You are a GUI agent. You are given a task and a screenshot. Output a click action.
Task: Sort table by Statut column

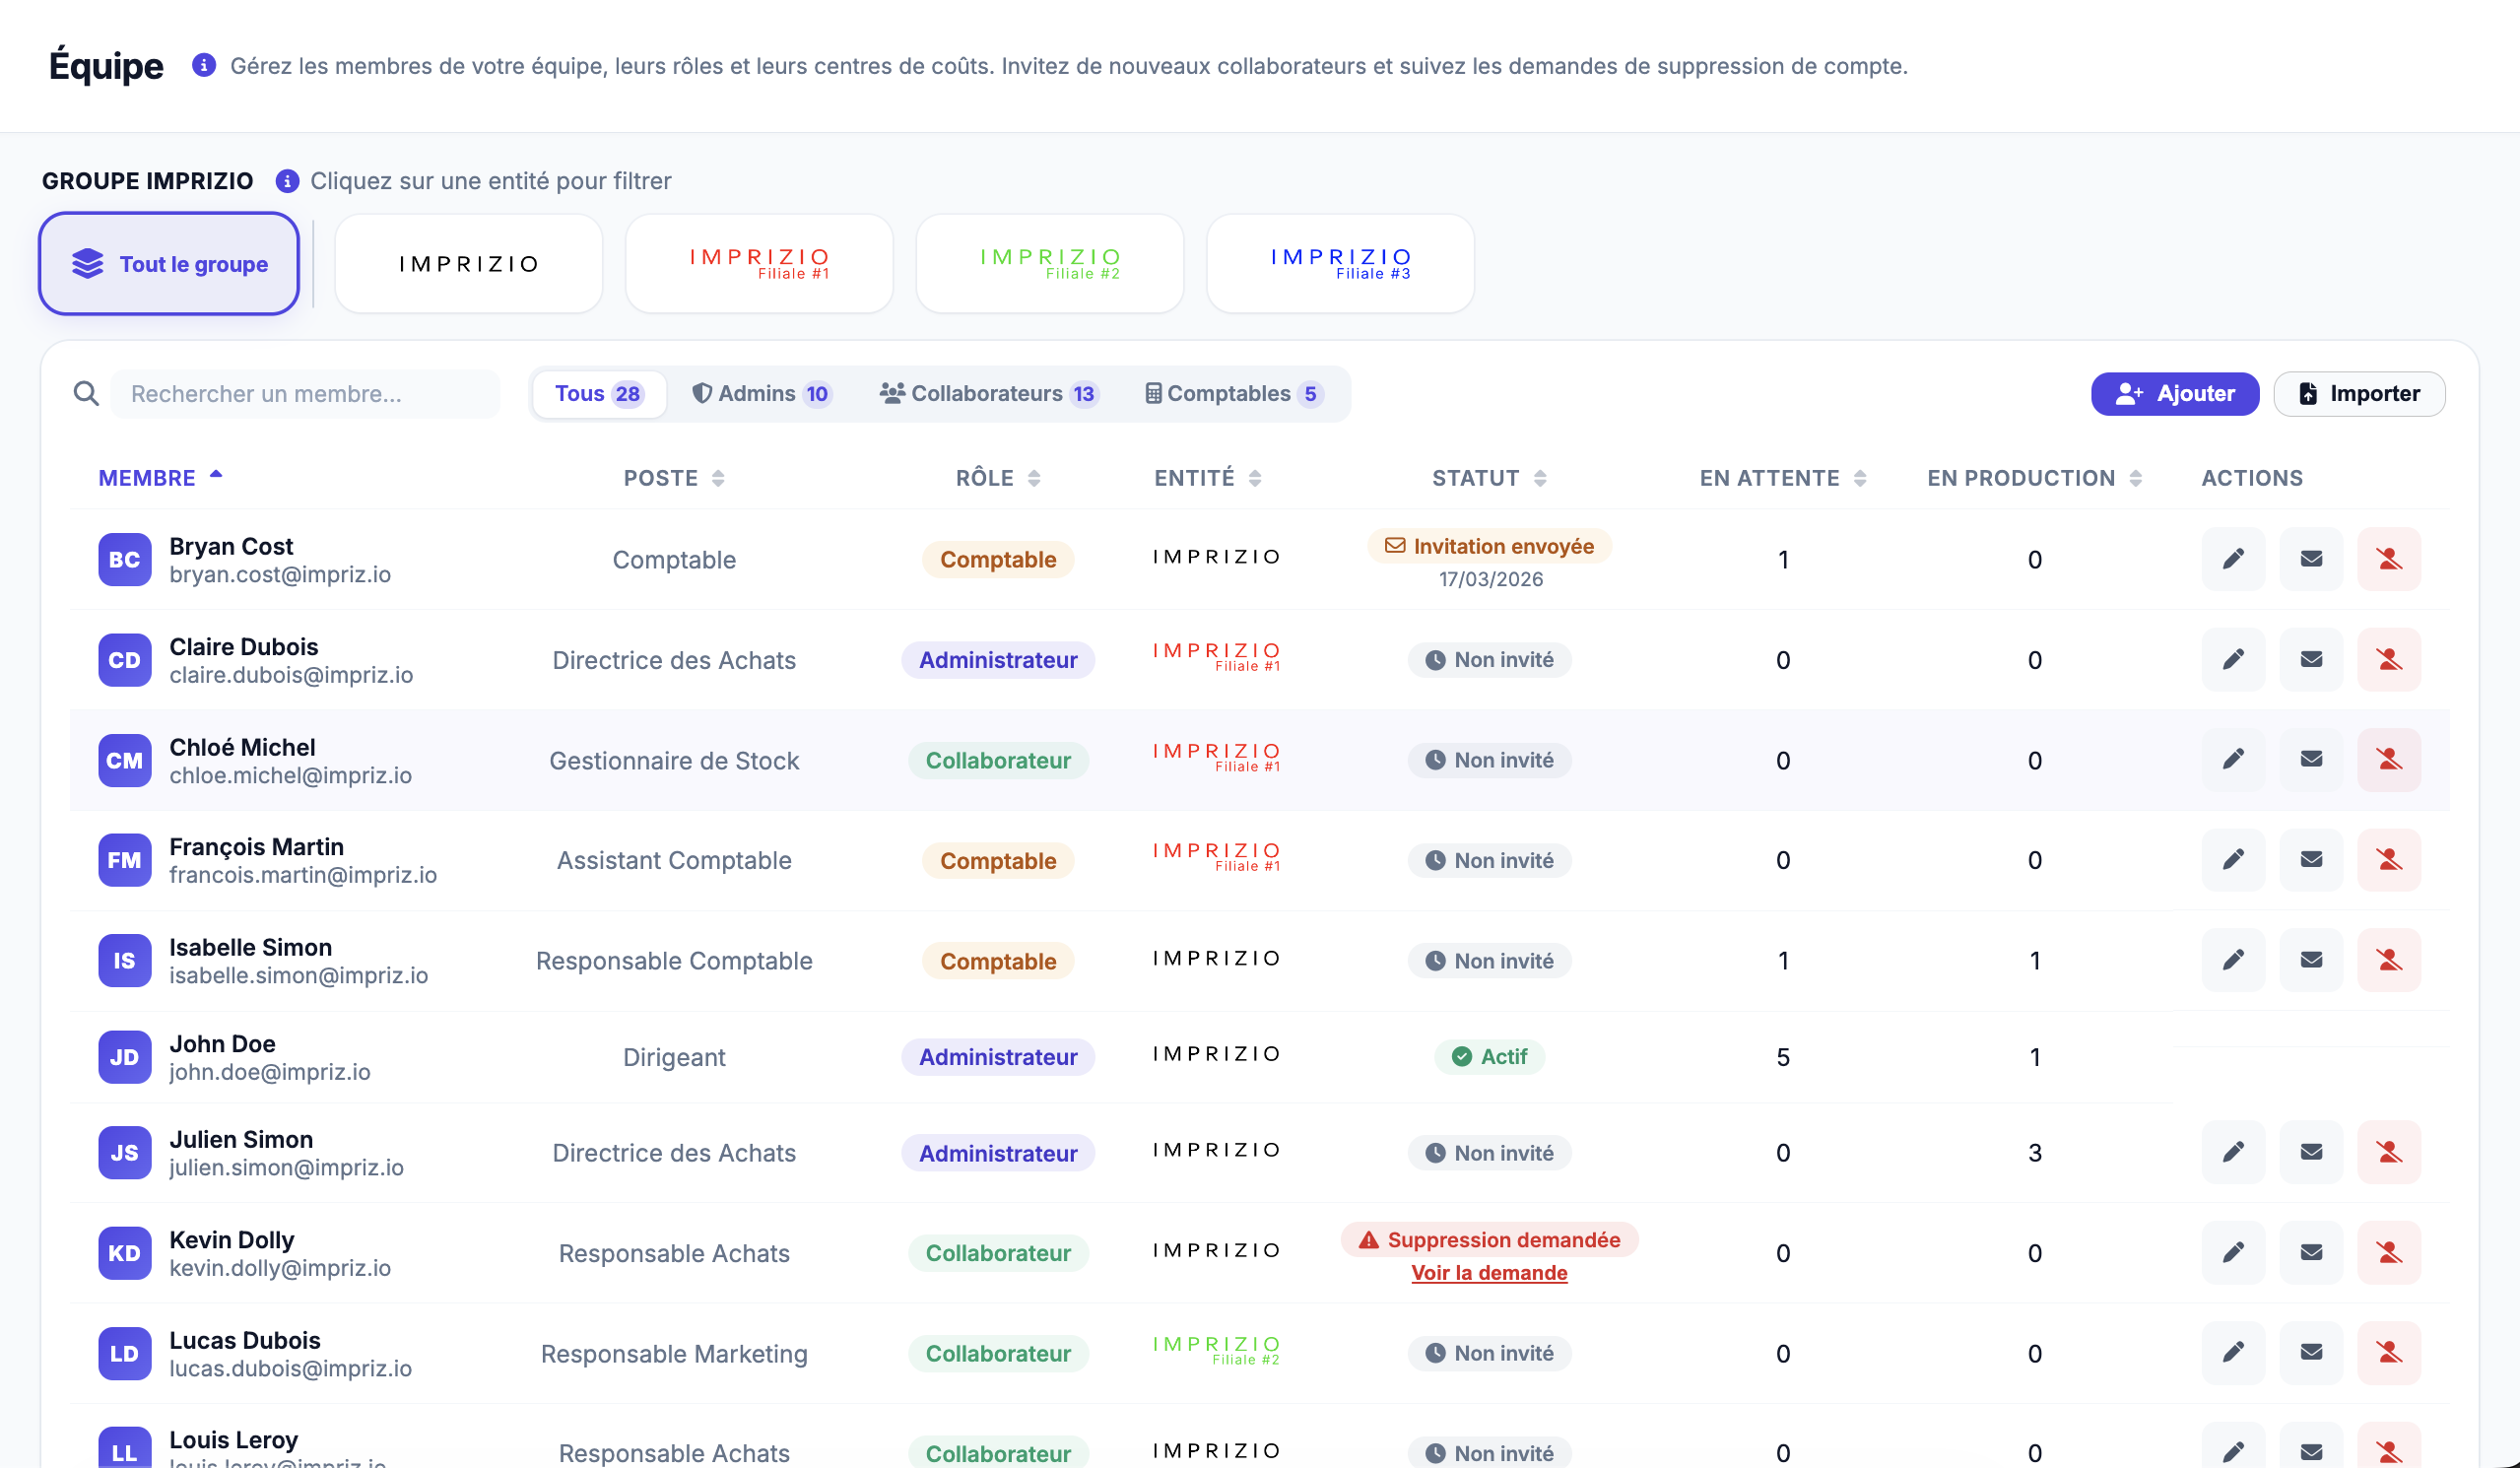tap(1489, 478)
